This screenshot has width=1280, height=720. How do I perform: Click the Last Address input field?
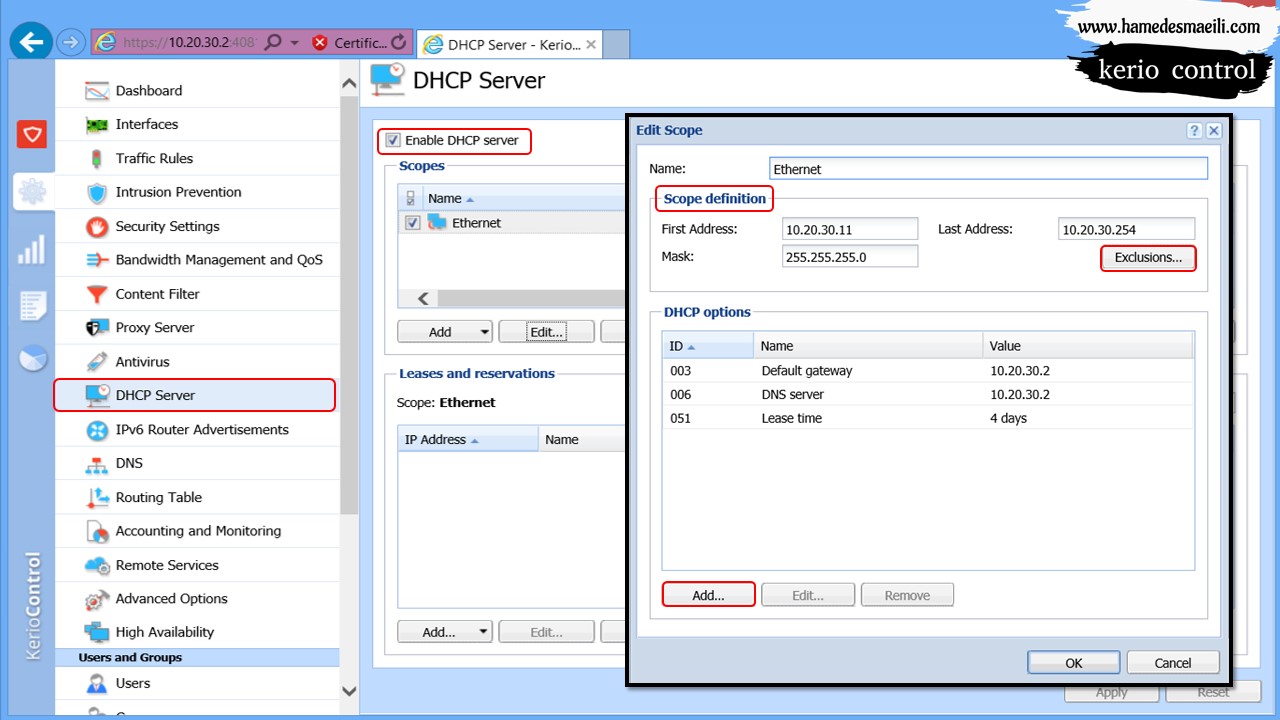[1126, 229]
